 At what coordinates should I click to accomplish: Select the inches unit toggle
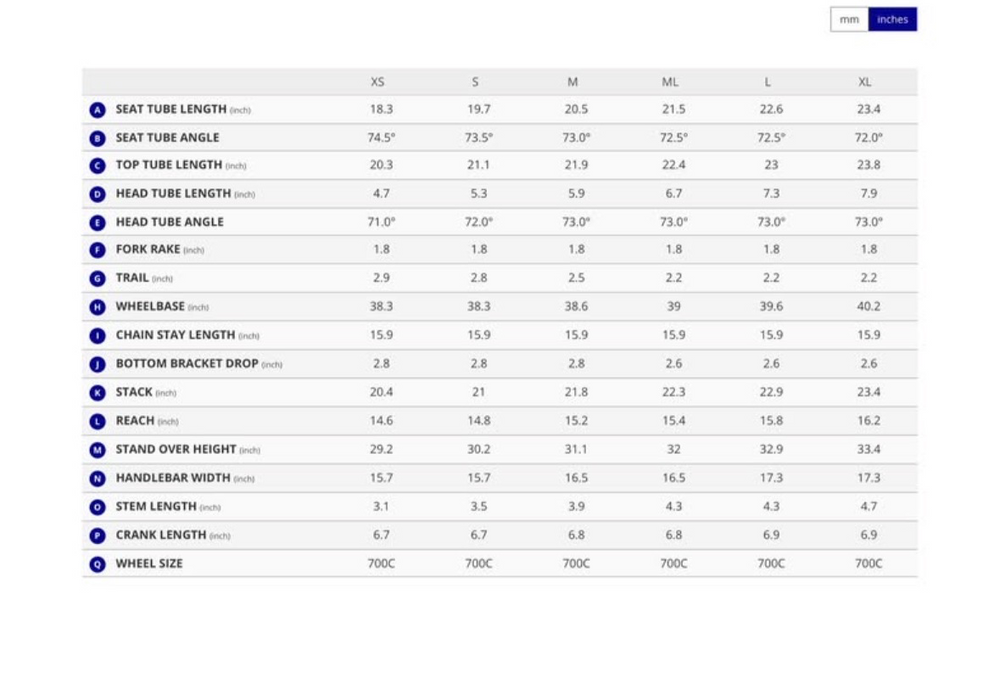pos(892,19)
